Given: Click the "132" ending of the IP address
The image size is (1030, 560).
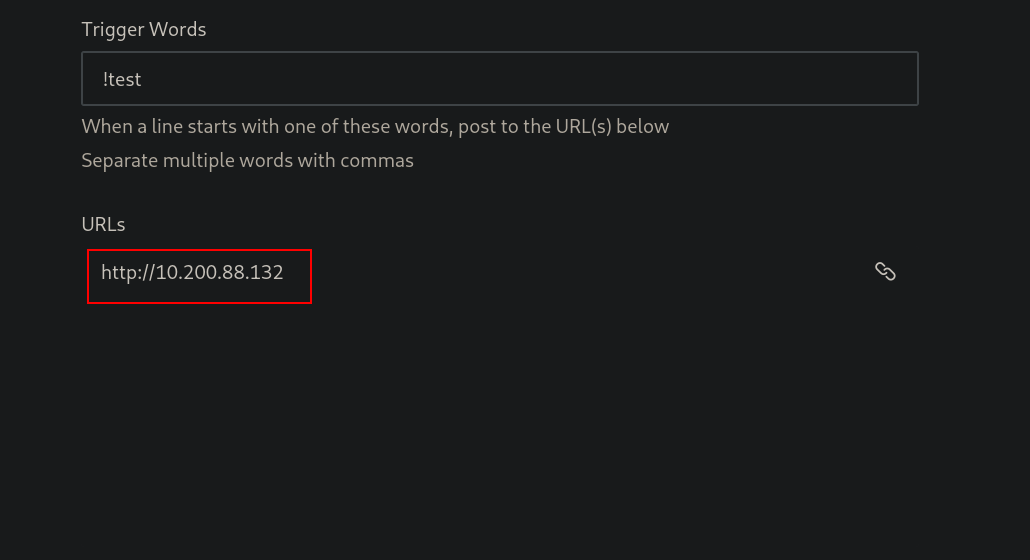Looking at the screenshot, I should (x=268, y=272).
